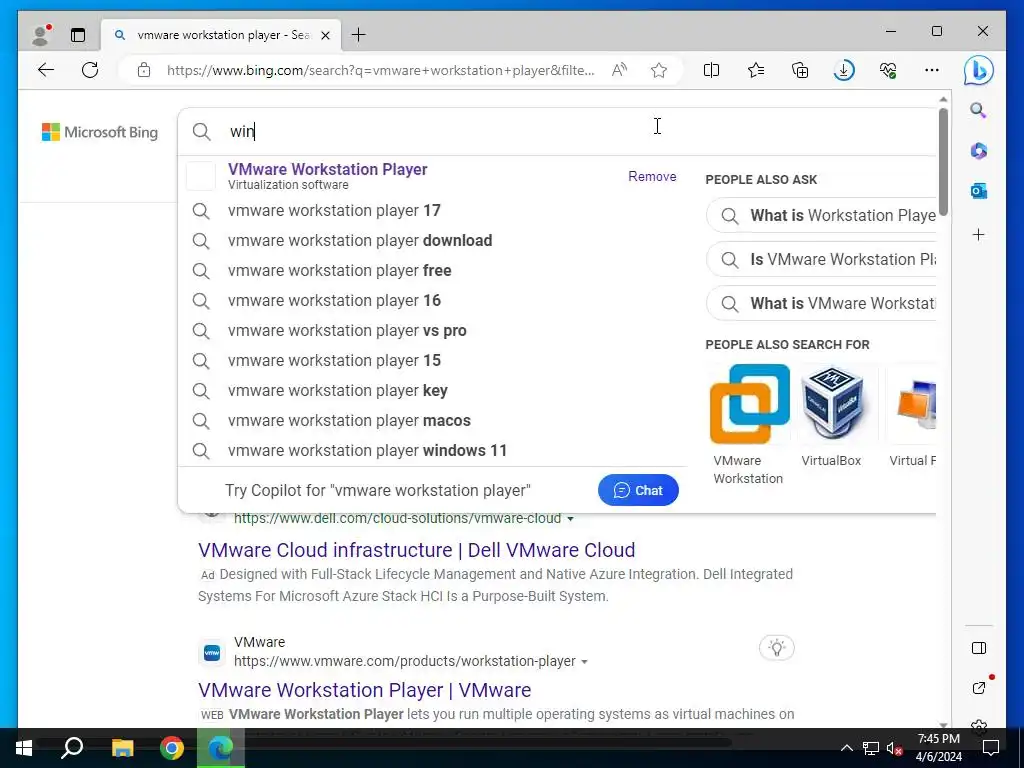1024x768 pixels.
Task: Click 'What is VMware Workstat' question pill
Action: [x=822, y=303]
